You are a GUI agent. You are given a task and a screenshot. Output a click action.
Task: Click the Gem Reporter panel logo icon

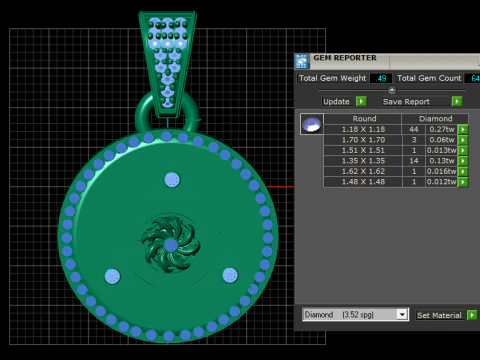302,61
